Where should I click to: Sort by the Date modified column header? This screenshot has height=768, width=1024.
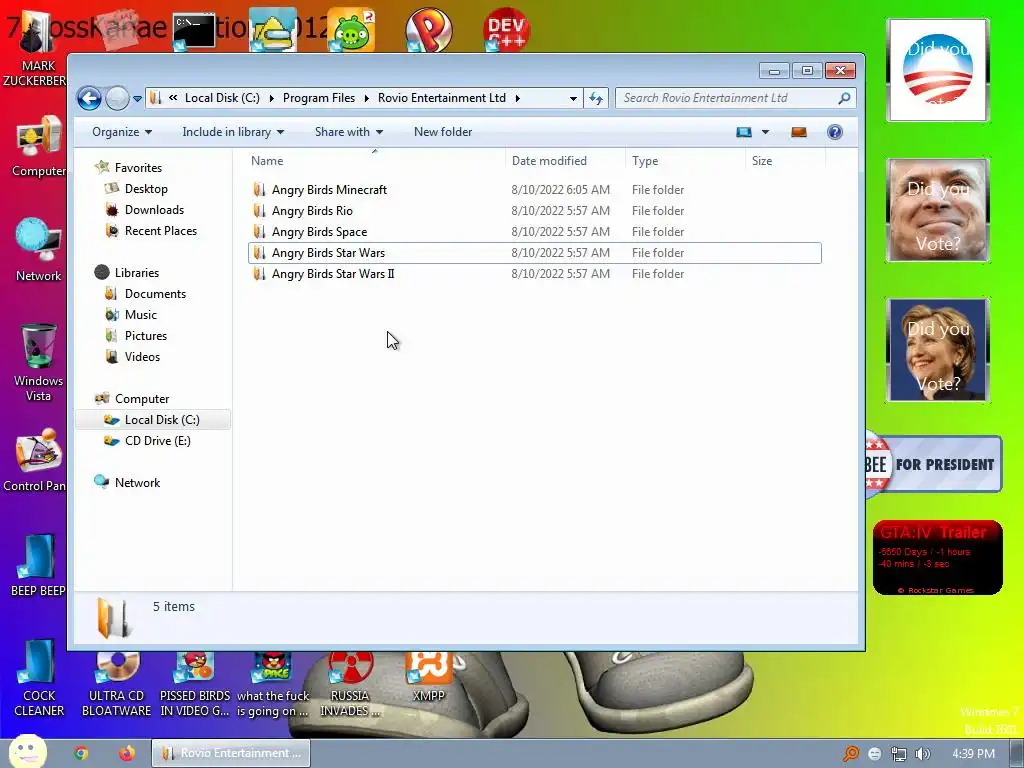click(565, 161)
